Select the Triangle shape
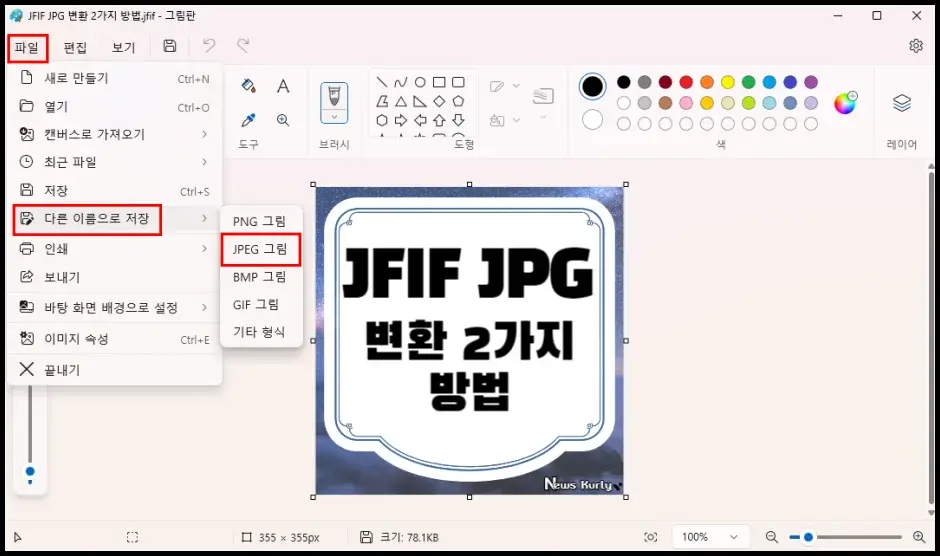This screenshot has width=940, height=556. pos(400,101)
